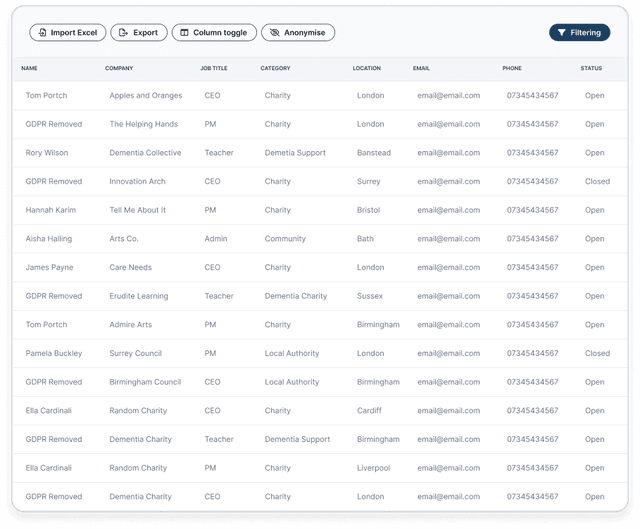Select the Innovation Arch company cell
640x529 pixels.
138,181
